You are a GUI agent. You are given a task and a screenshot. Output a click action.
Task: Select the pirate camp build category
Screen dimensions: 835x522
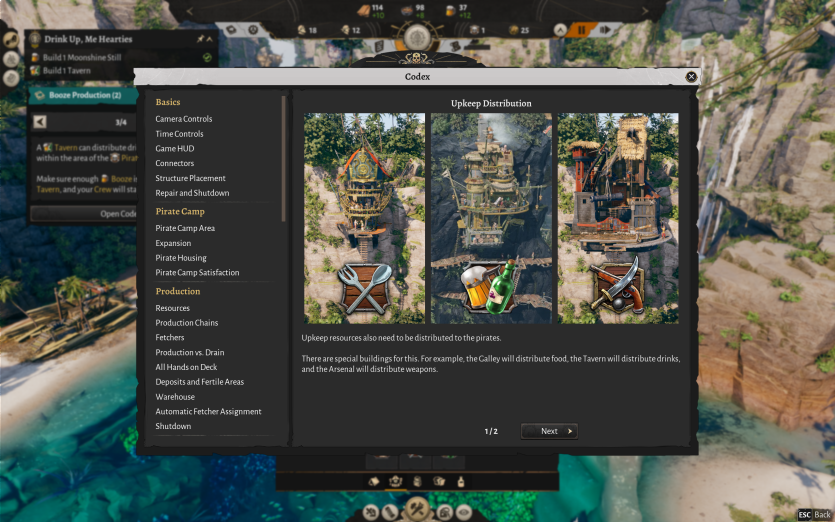pos(395,482)
